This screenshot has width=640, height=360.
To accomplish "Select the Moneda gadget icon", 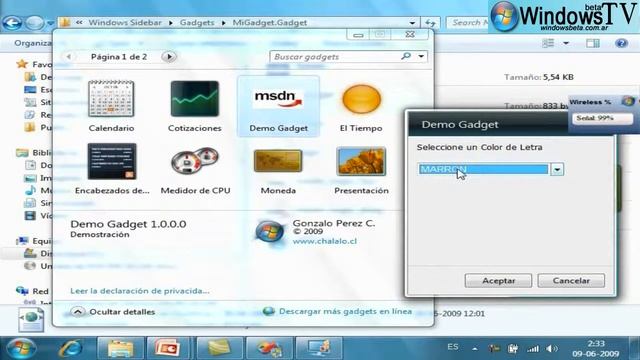I will point(278,160).
